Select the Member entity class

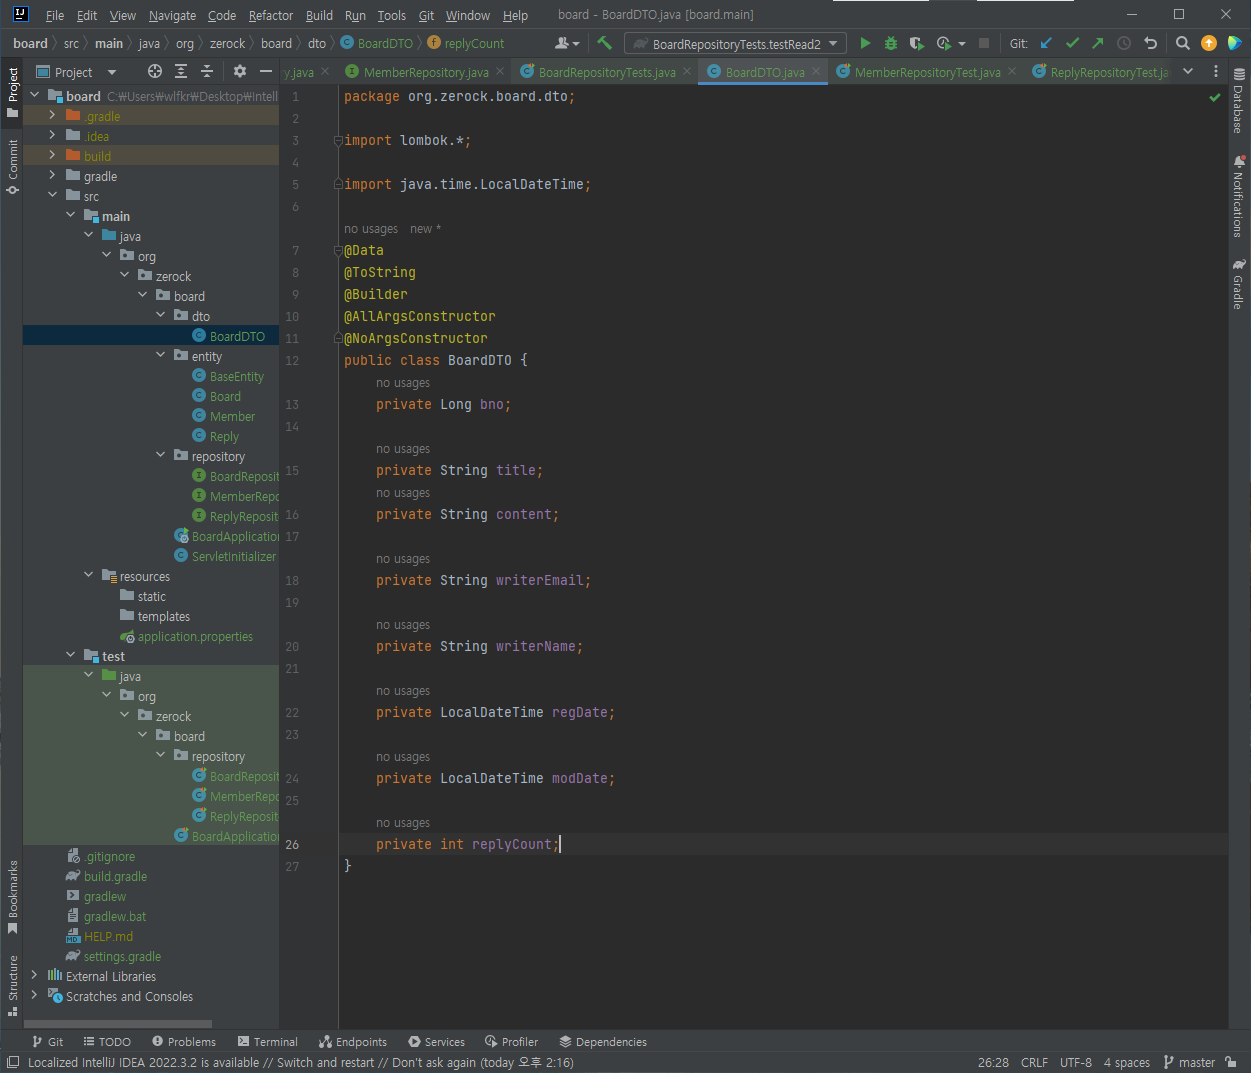click(232, 416)
